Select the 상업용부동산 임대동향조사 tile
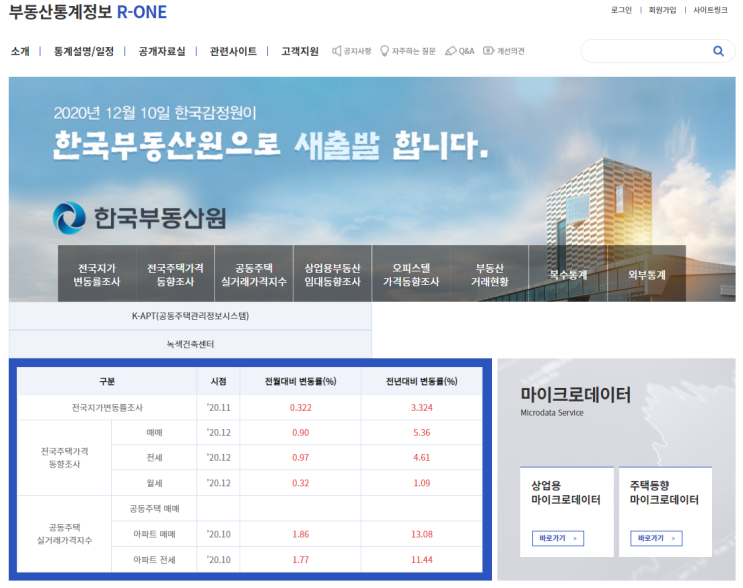Image resolution: width=743 pixels, height=588 pixels. click(333, 274)
